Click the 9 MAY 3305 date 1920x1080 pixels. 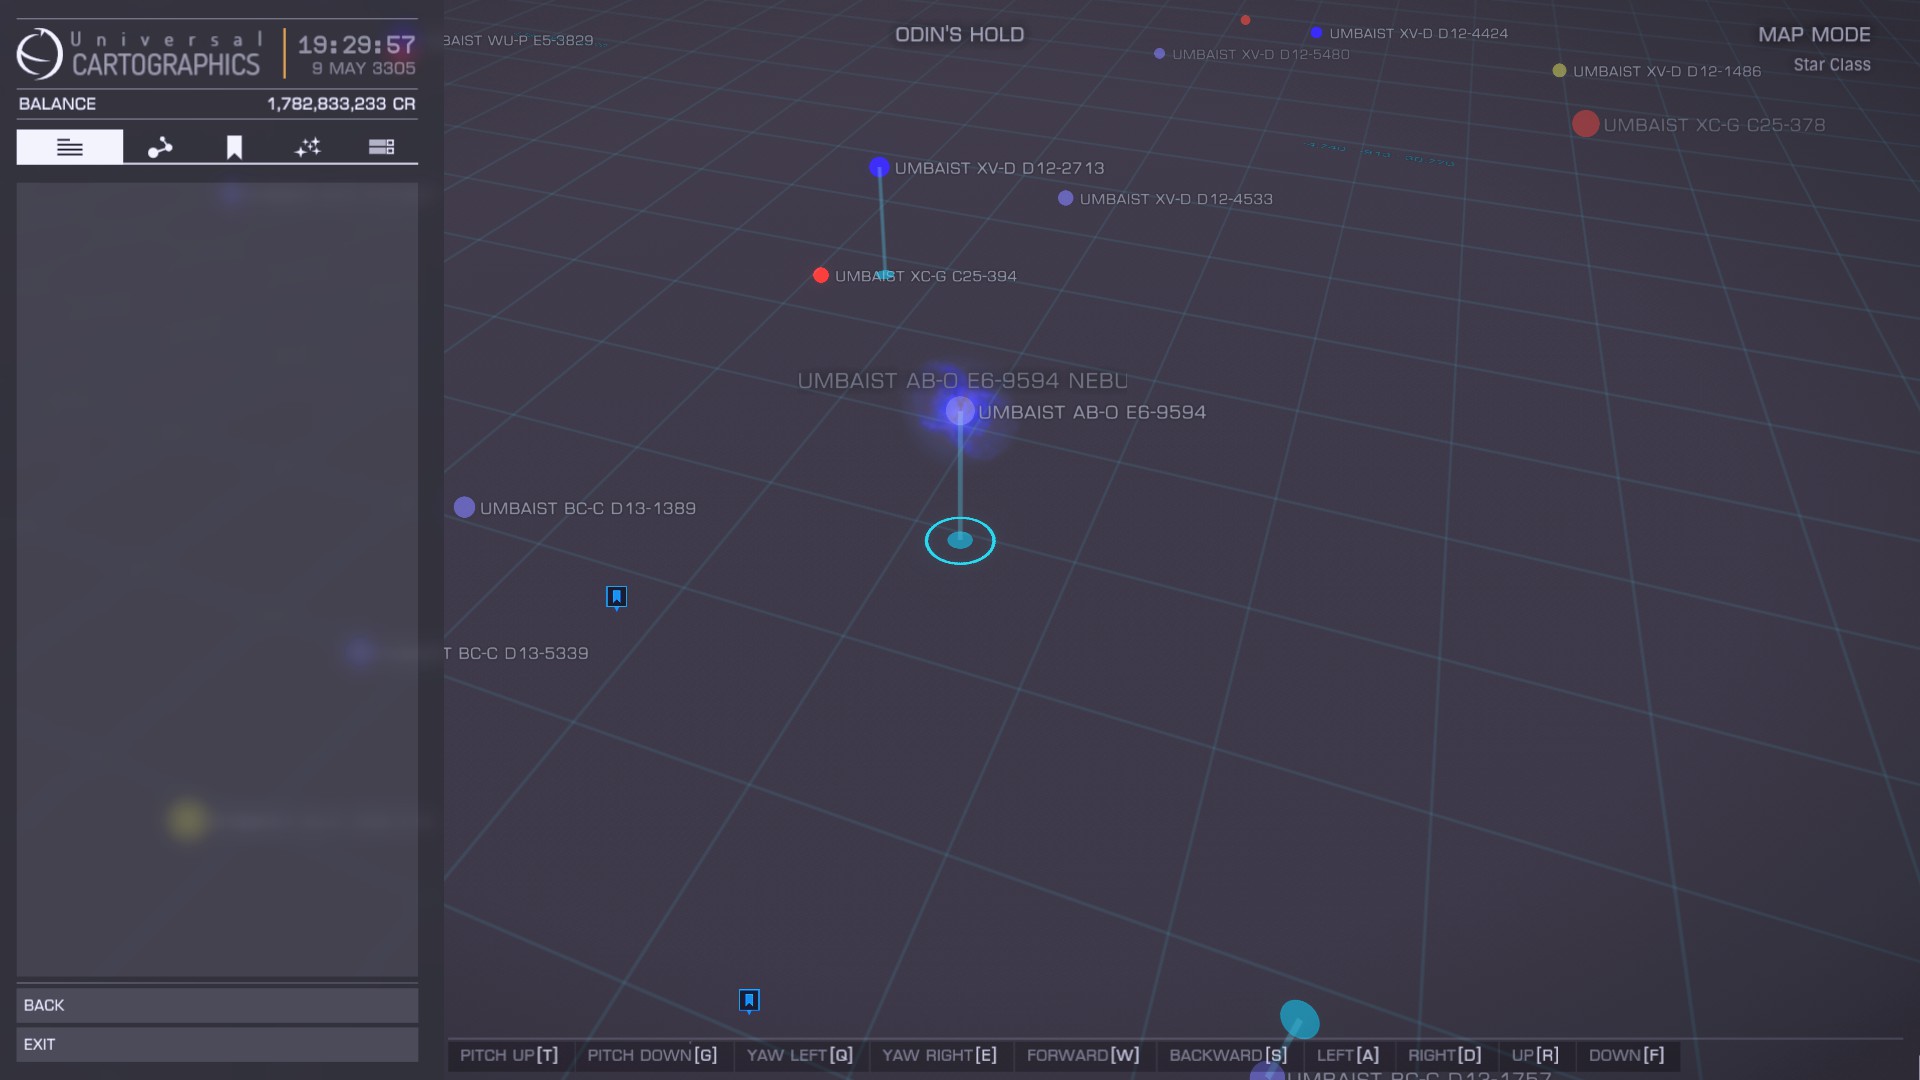[363, 68]
